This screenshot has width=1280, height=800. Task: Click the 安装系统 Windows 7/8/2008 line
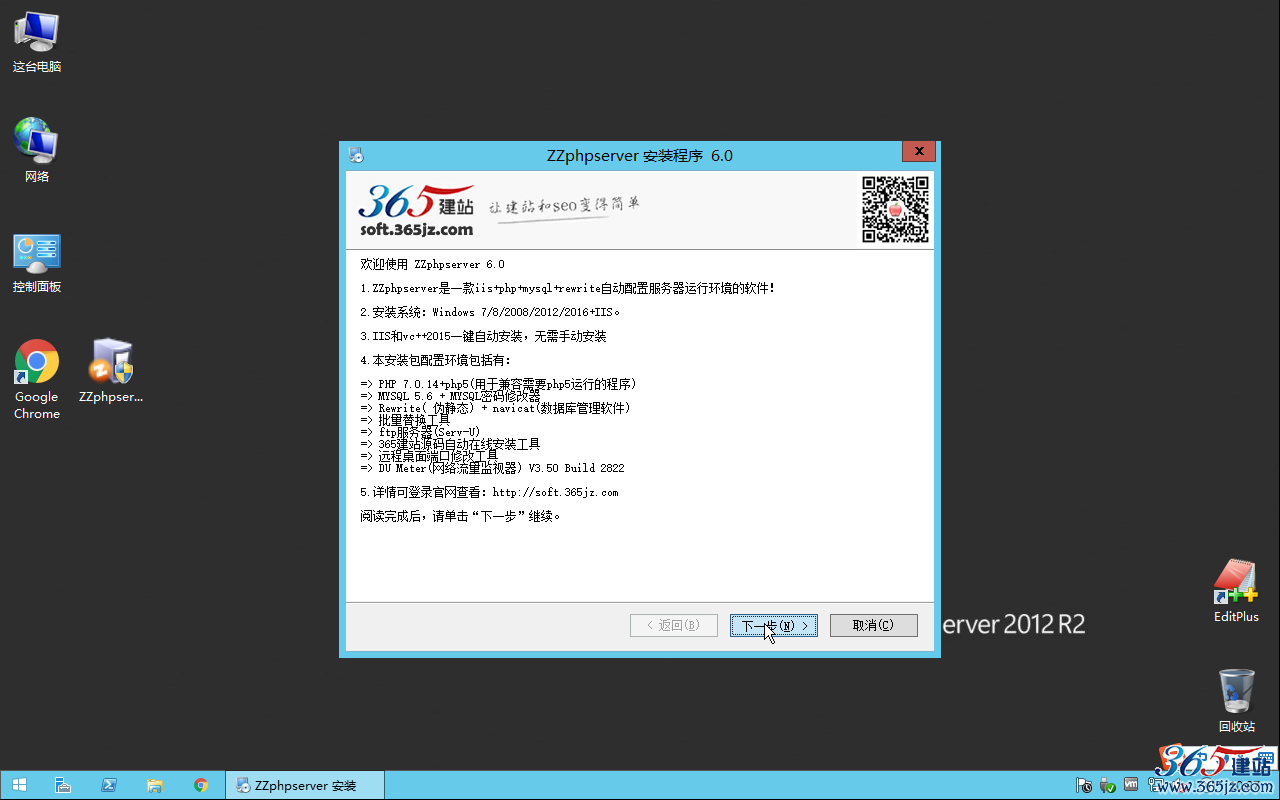490,313
